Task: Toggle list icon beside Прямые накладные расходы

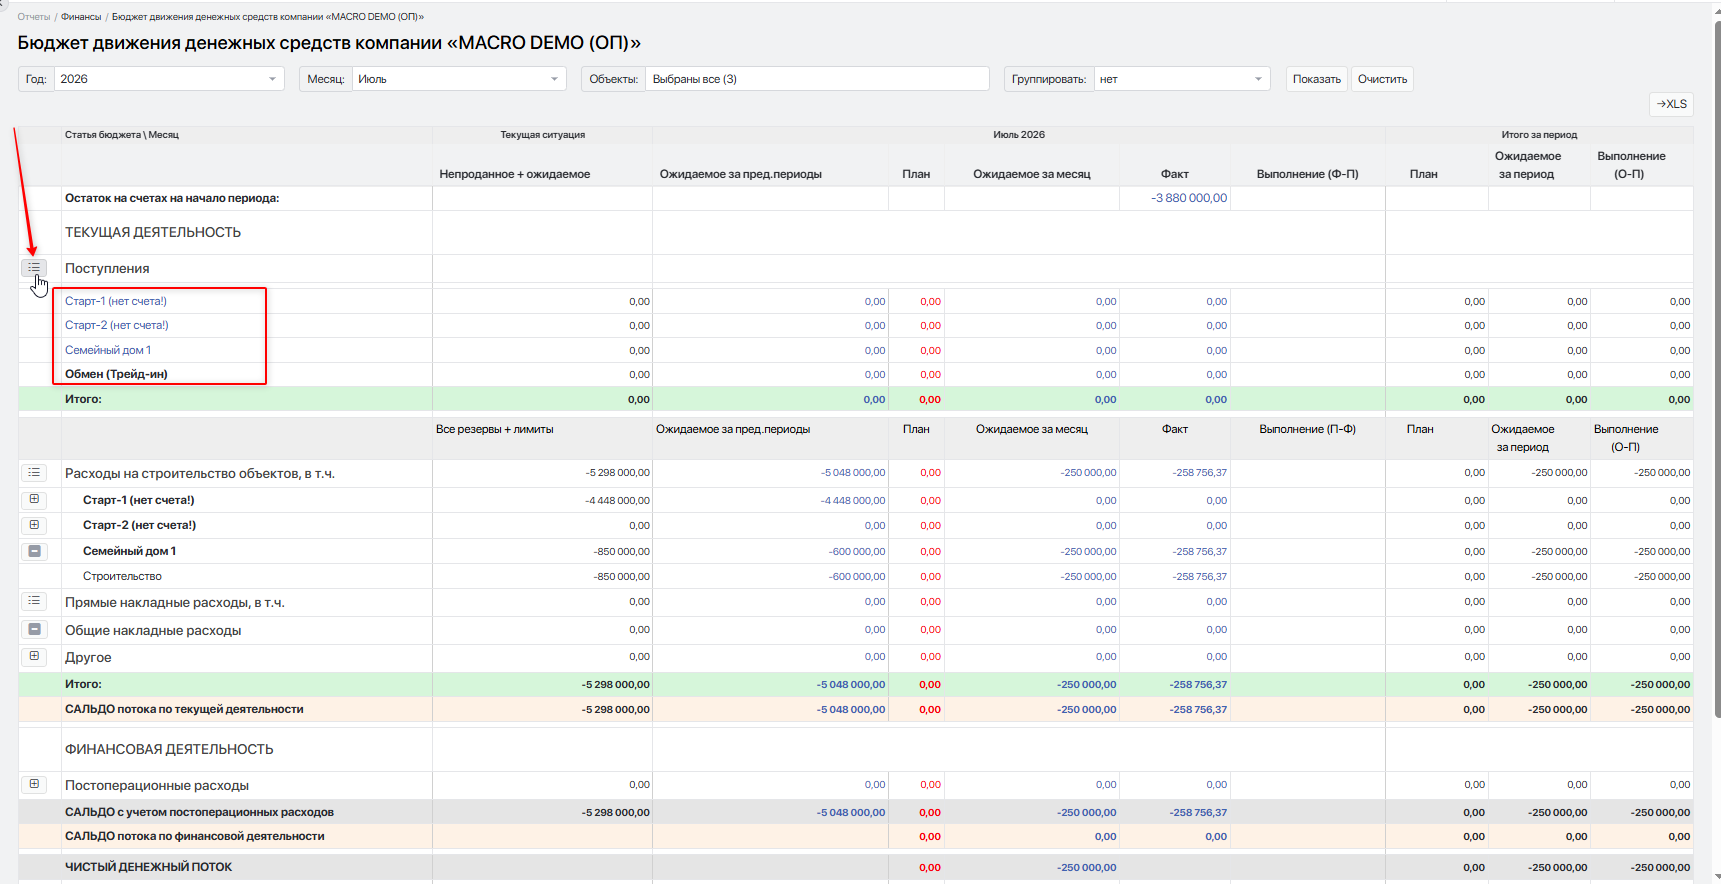Action: pyautogui.click(x=34, y=601)
